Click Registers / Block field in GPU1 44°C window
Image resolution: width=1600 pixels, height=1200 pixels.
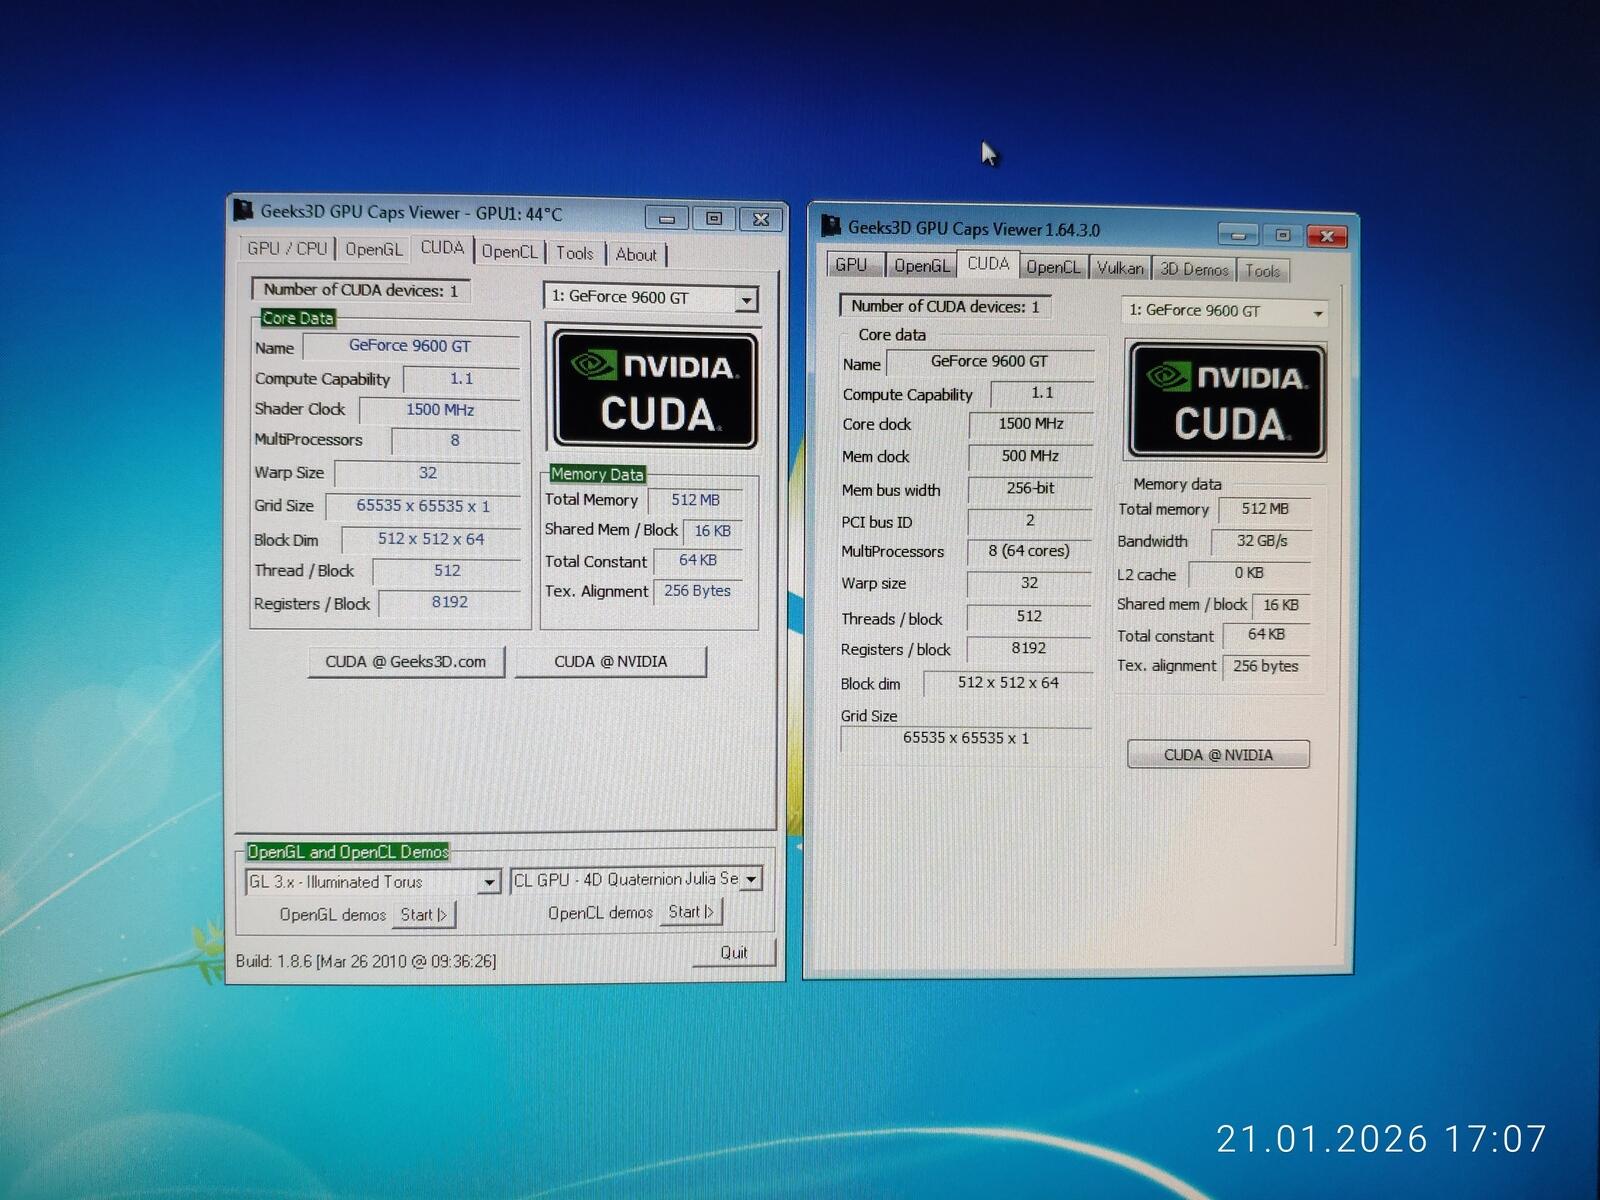pos(450,602)
